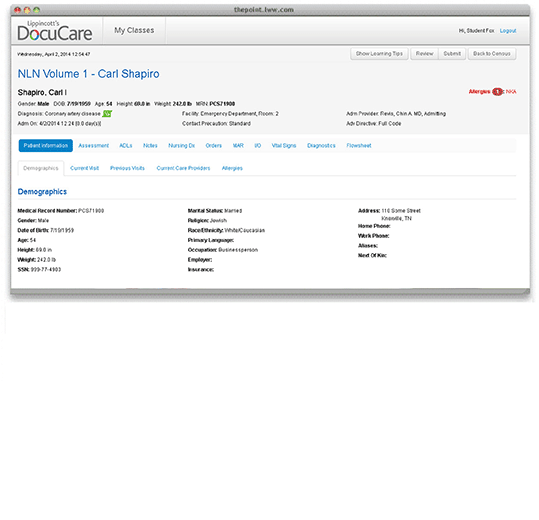This screenshot has width=539, height=520.
Task: Open the Assessment tab
Action: (x=94, y=146)
